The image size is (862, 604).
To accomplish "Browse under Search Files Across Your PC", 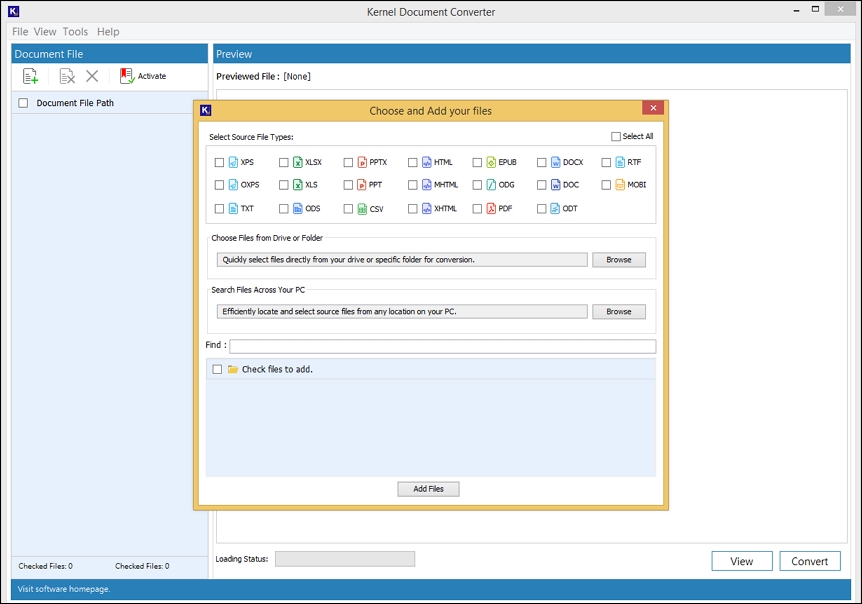I will (x=619, y=312).
